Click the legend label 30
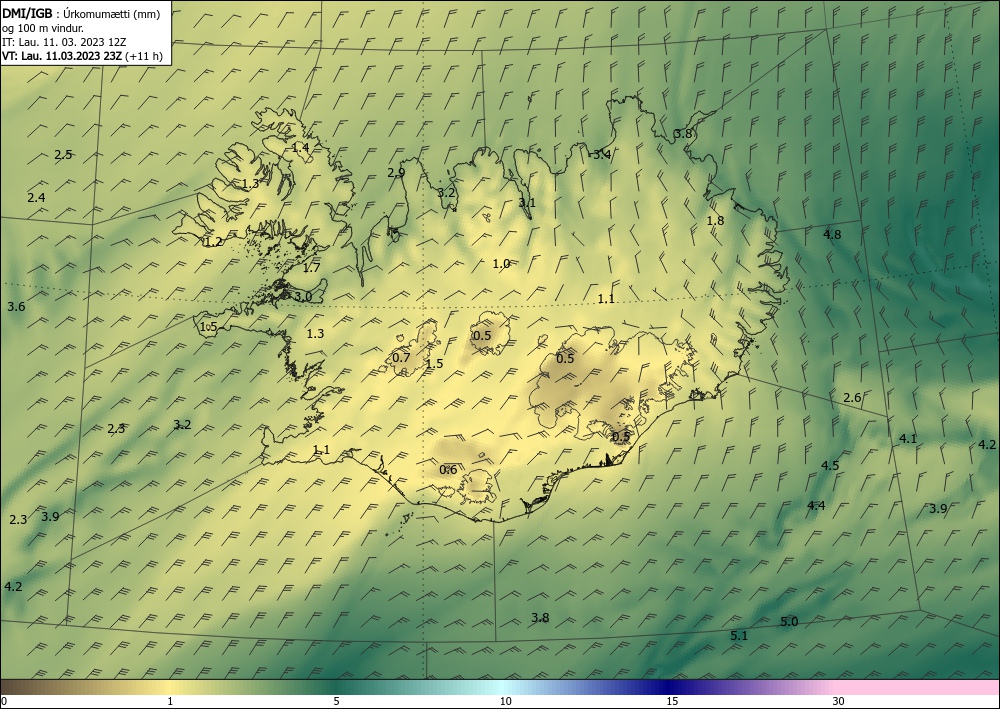This screenshot has width=1000, height=709. tap(839, 701)
